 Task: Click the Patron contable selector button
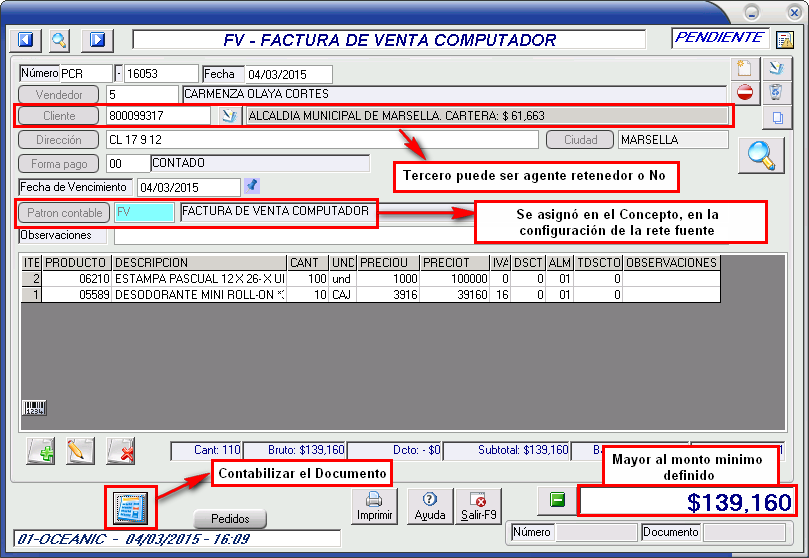coord(64,213)
